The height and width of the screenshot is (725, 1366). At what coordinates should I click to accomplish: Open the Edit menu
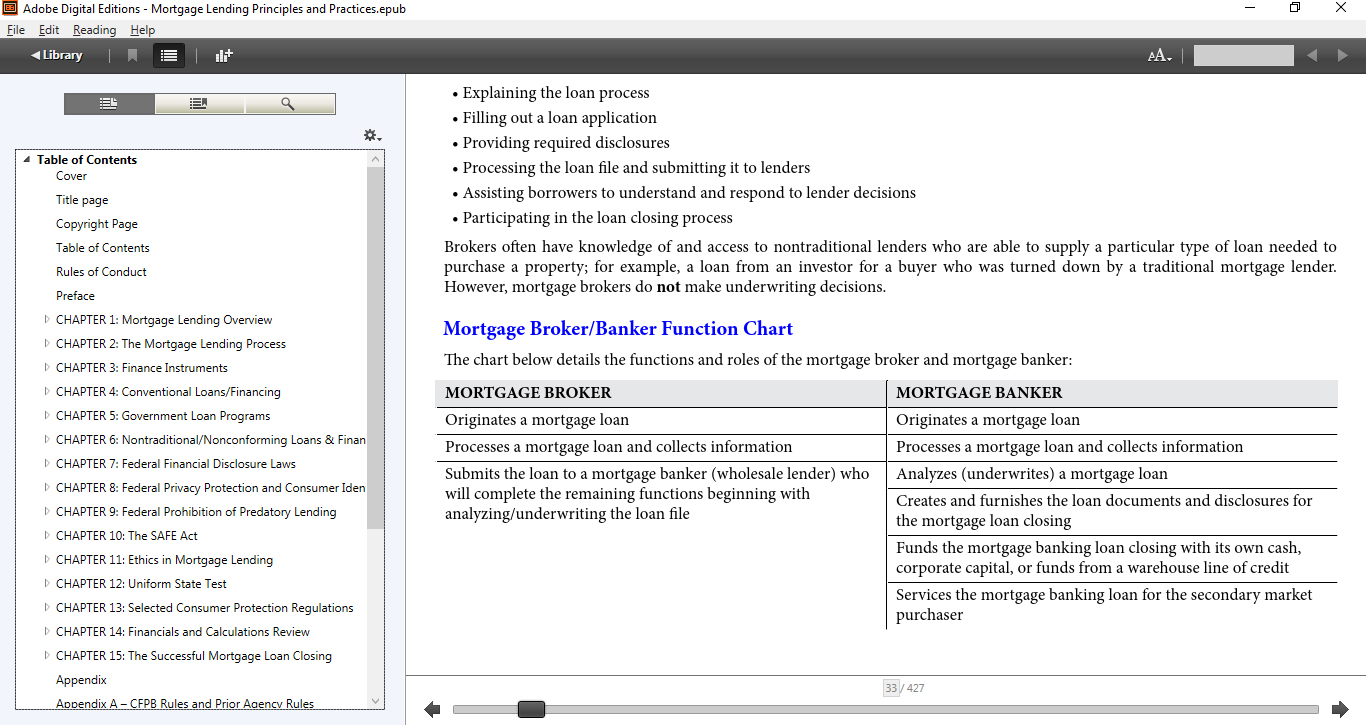(x=49, y=30)
